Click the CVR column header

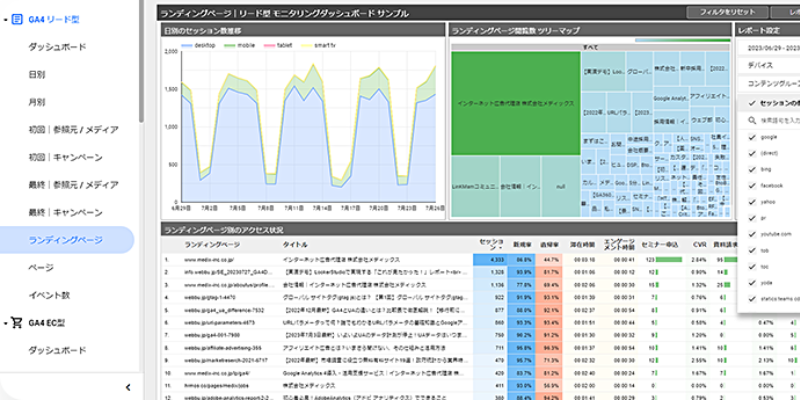click(699, 245)
